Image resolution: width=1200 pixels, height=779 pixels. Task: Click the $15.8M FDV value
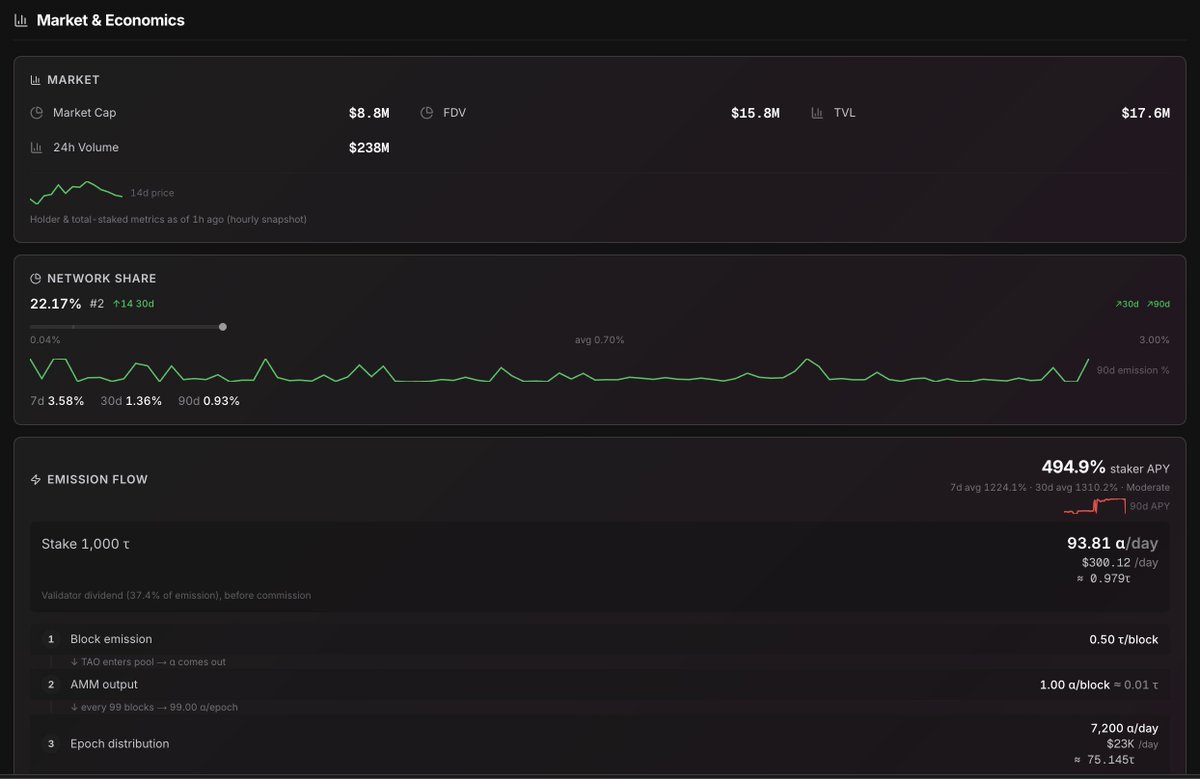point(755,113)
